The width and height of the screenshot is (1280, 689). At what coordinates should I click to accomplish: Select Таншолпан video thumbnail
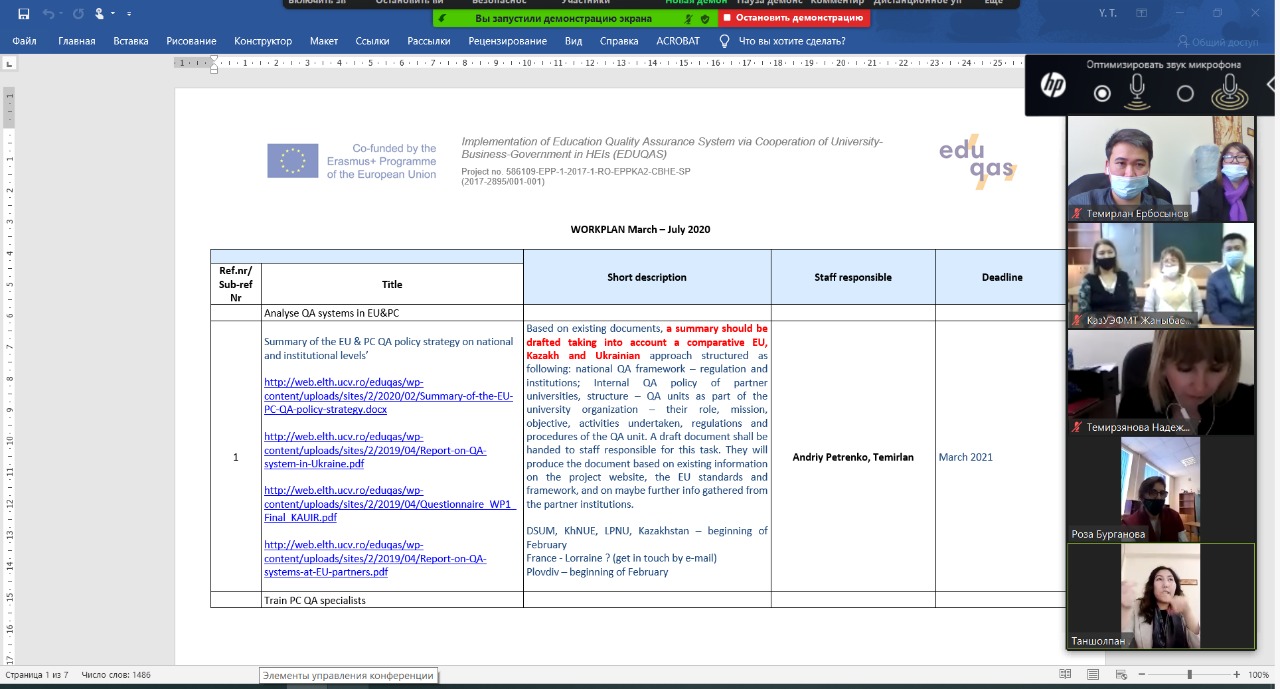[1160, 597]
